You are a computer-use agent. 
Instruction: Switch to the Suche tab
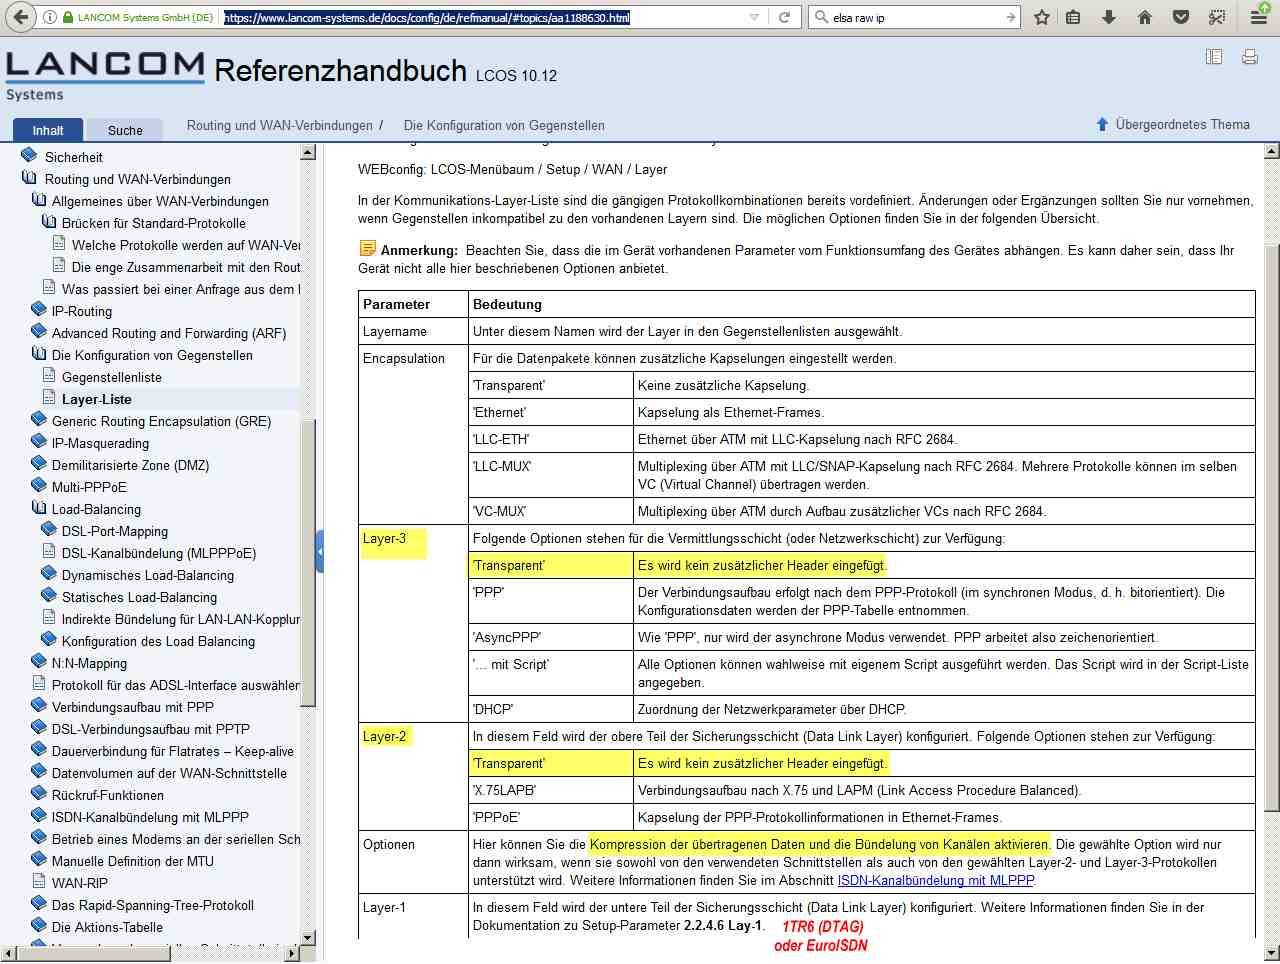tap(125, 130)
